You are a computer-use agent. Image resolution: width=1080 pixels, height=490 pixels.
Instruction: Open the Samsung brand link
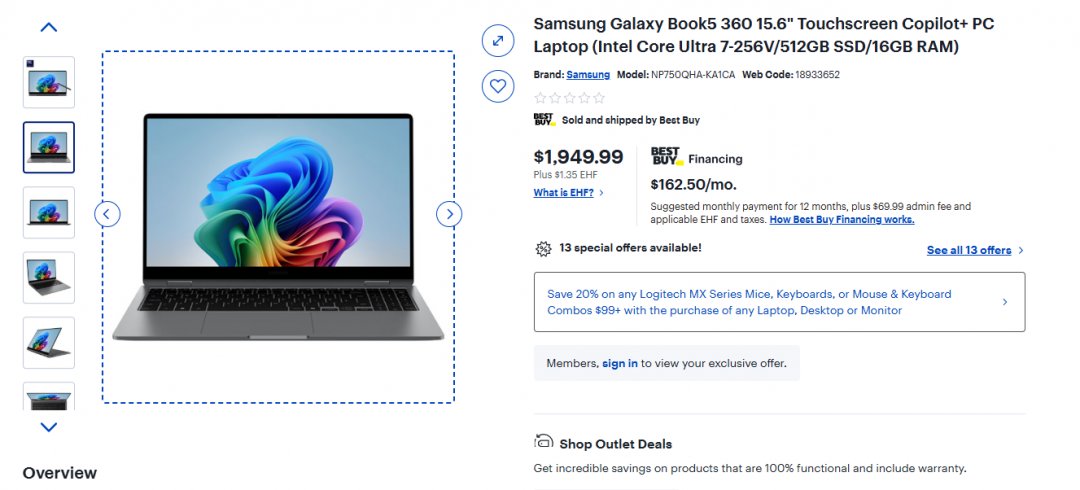click(588, 75)
